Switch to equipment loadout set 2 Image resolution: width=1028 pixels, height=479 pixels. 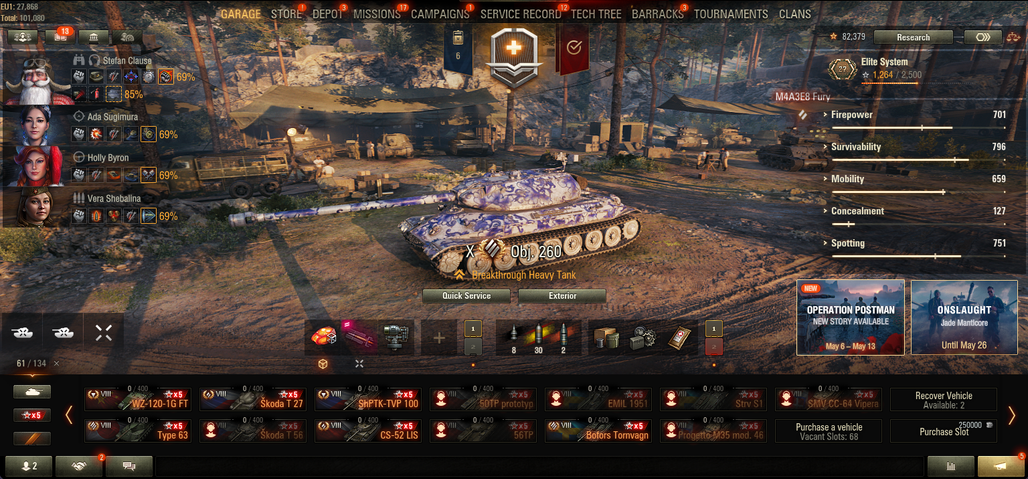(473, 347)
